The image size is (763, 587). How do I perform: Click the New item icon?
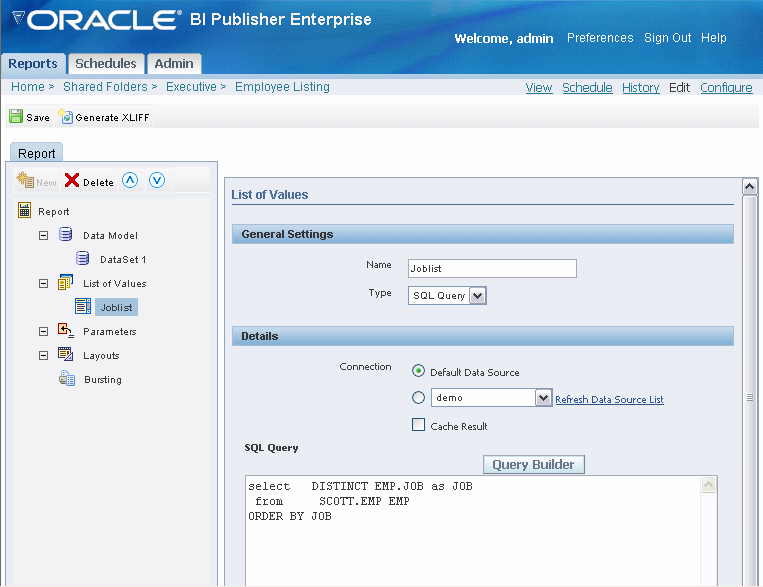coord(25,180)
